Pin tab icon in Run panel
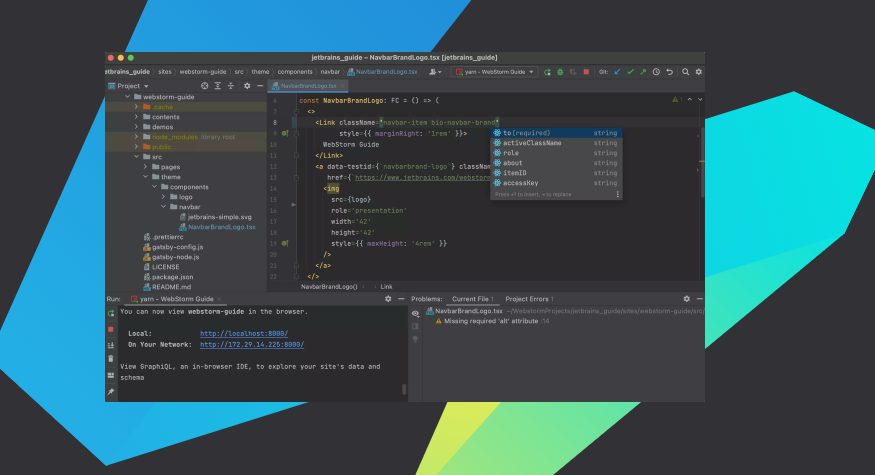875x475 pixels. 110,391
